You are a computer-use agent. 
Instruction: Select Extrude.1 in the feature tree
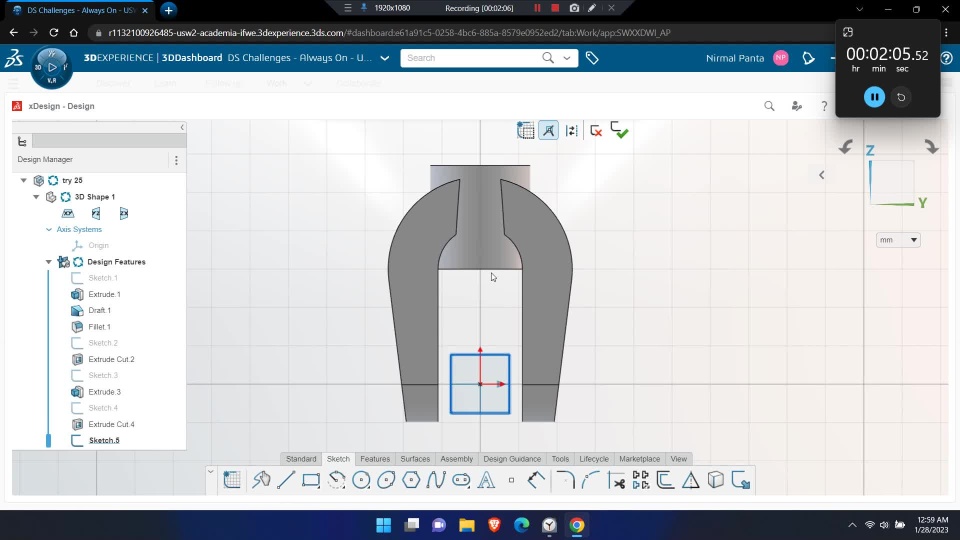coord(104,294)
